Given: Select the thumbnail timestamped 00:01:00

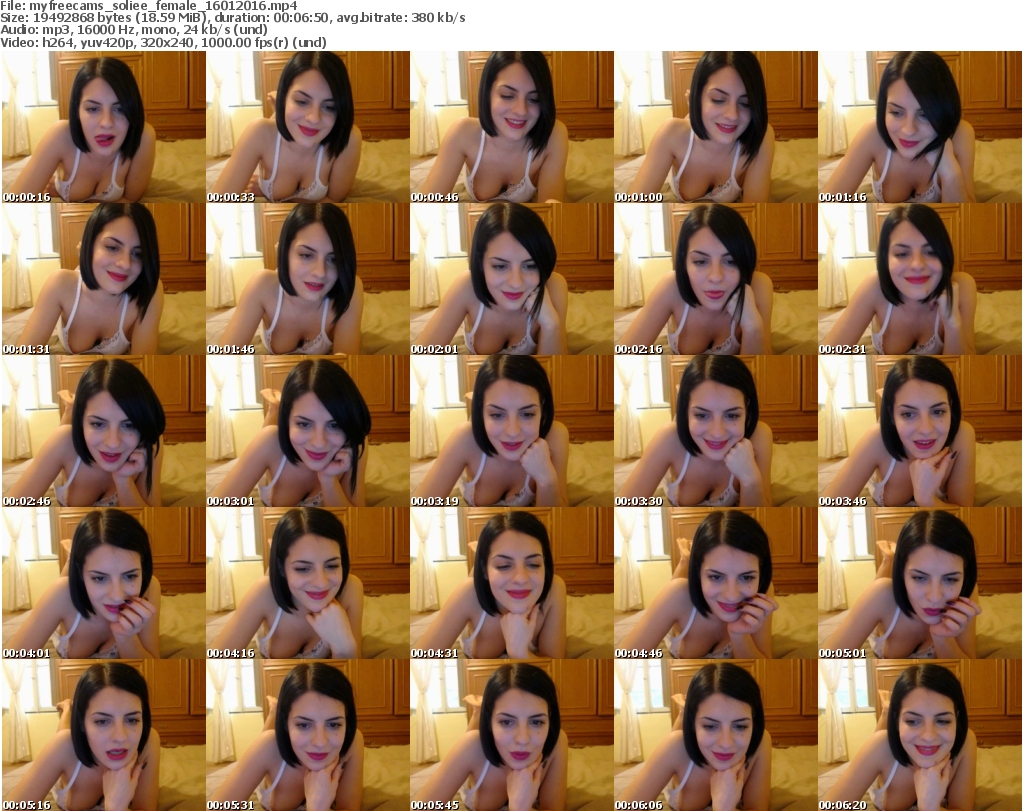Looking at the screenshot, I should tap(716, 127).
